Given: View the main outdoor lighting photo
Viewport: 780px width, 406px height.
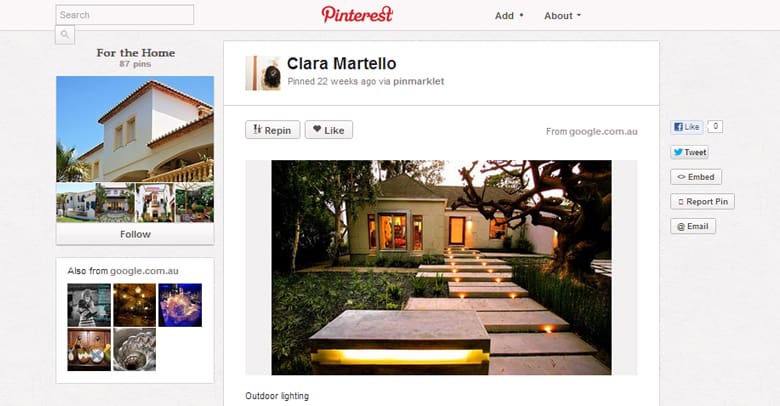Looking at the screenshot, I should 441,267.
